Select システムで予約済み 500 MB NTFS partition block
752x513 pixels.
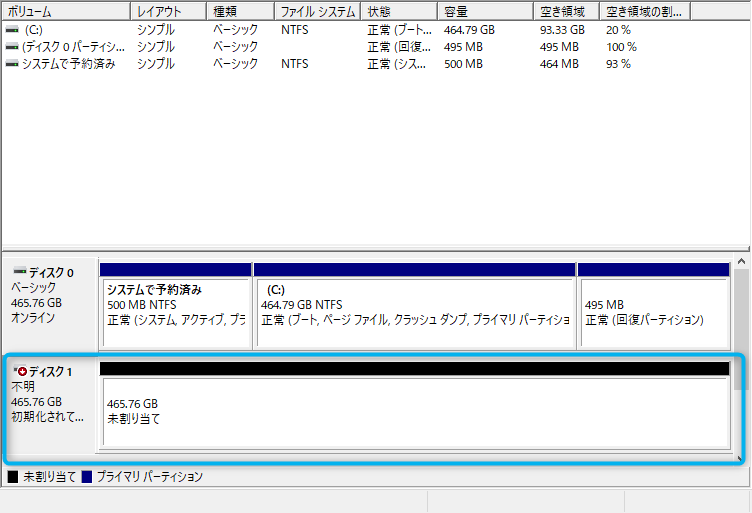pyautogui.click(x=176, y=306)
